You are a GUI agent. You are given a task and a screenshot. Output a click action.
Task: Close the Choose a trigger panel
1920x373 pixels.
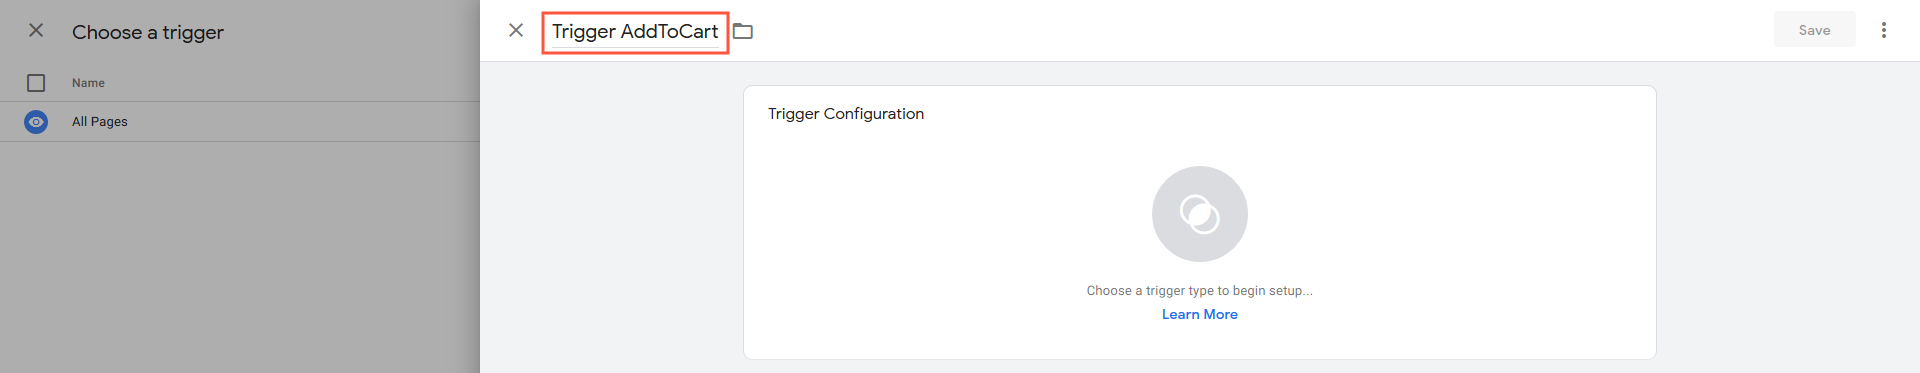(x=36, y=30)
